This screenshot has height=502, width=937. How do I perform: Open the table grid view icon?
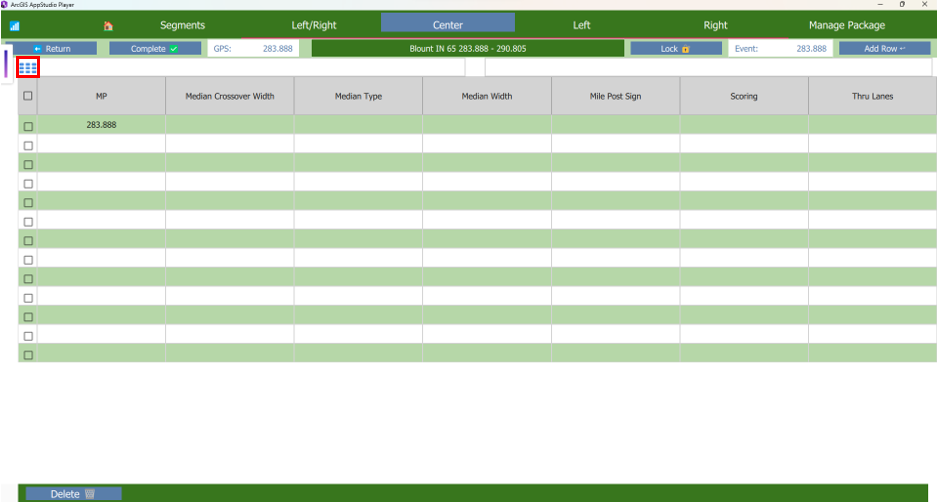coord(28,68)
